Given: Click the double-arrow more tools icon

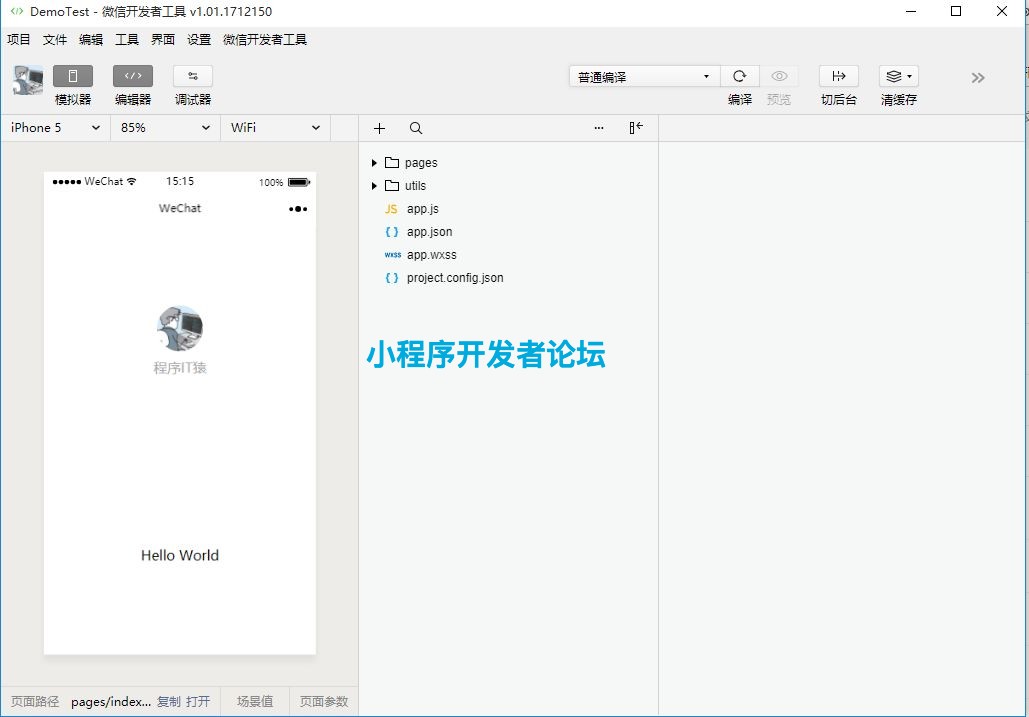Looking at the screenshot, I should (978, 78).
